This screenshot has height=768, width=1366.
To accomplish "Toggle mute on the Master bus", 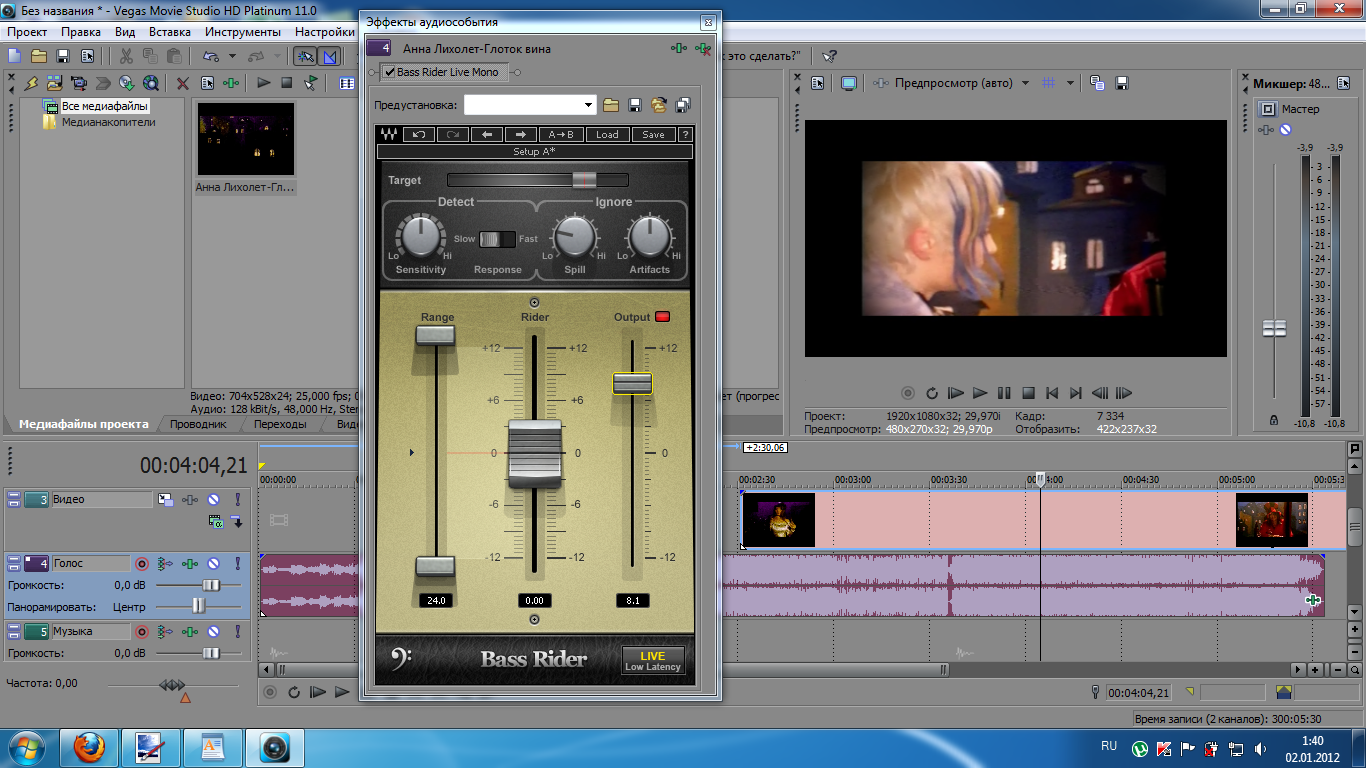I will (x=1285, y=130).
